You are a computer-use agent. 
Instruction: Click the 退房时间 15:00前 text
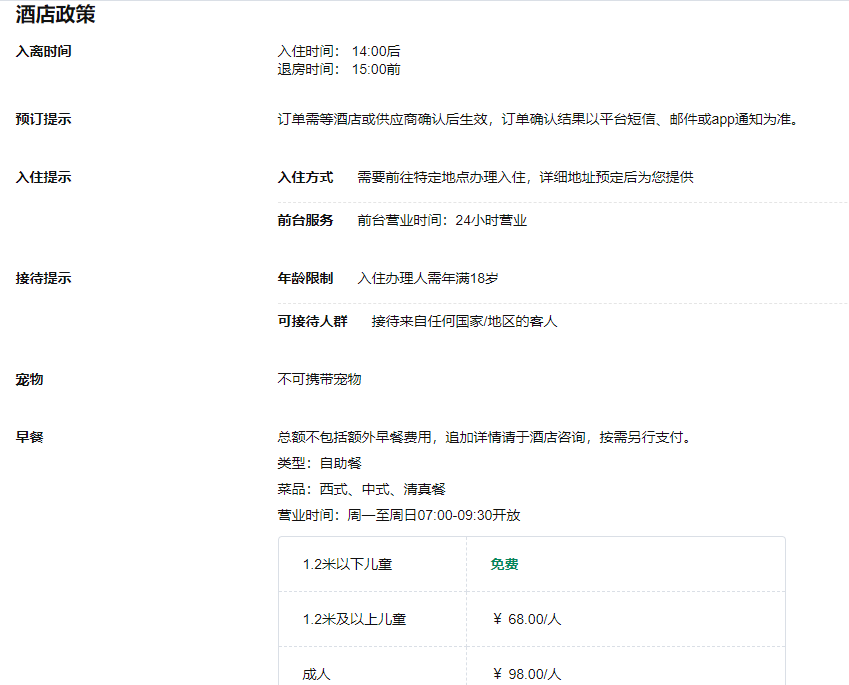tap(339, 70)
